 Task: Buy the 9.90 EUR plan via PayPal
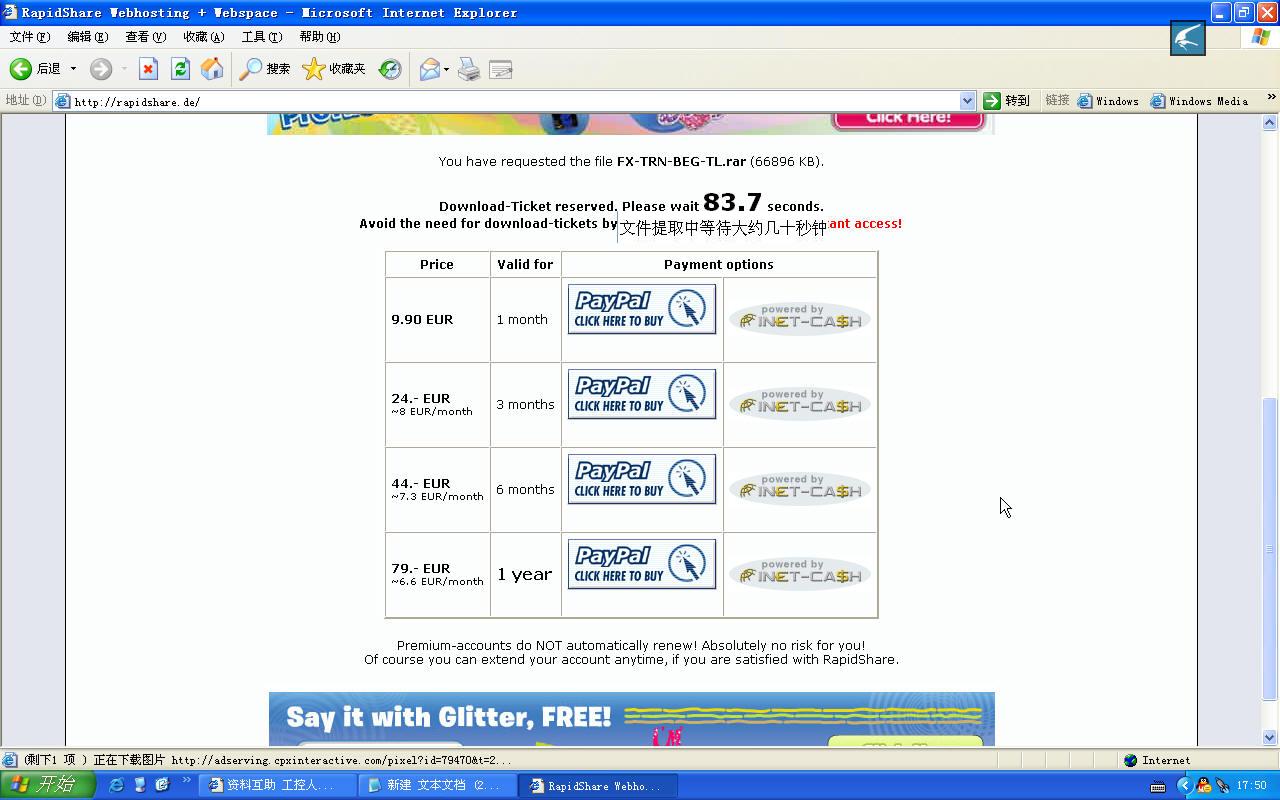pyautogui.click(x=641, y=309)
